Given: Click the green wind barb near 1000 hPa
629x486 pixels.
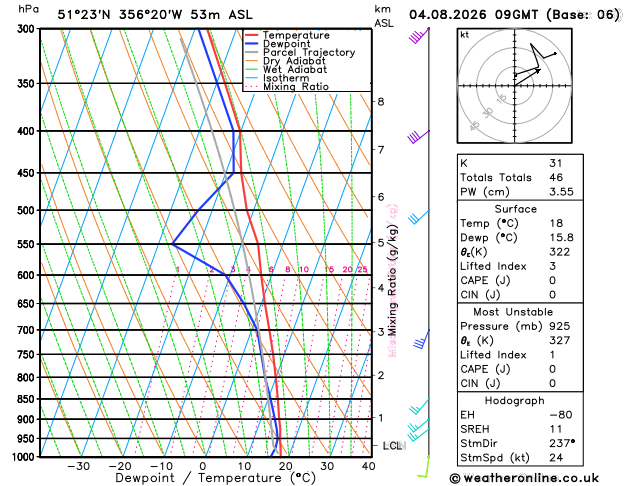Looking at the screenshot, I should click(423, 467).
